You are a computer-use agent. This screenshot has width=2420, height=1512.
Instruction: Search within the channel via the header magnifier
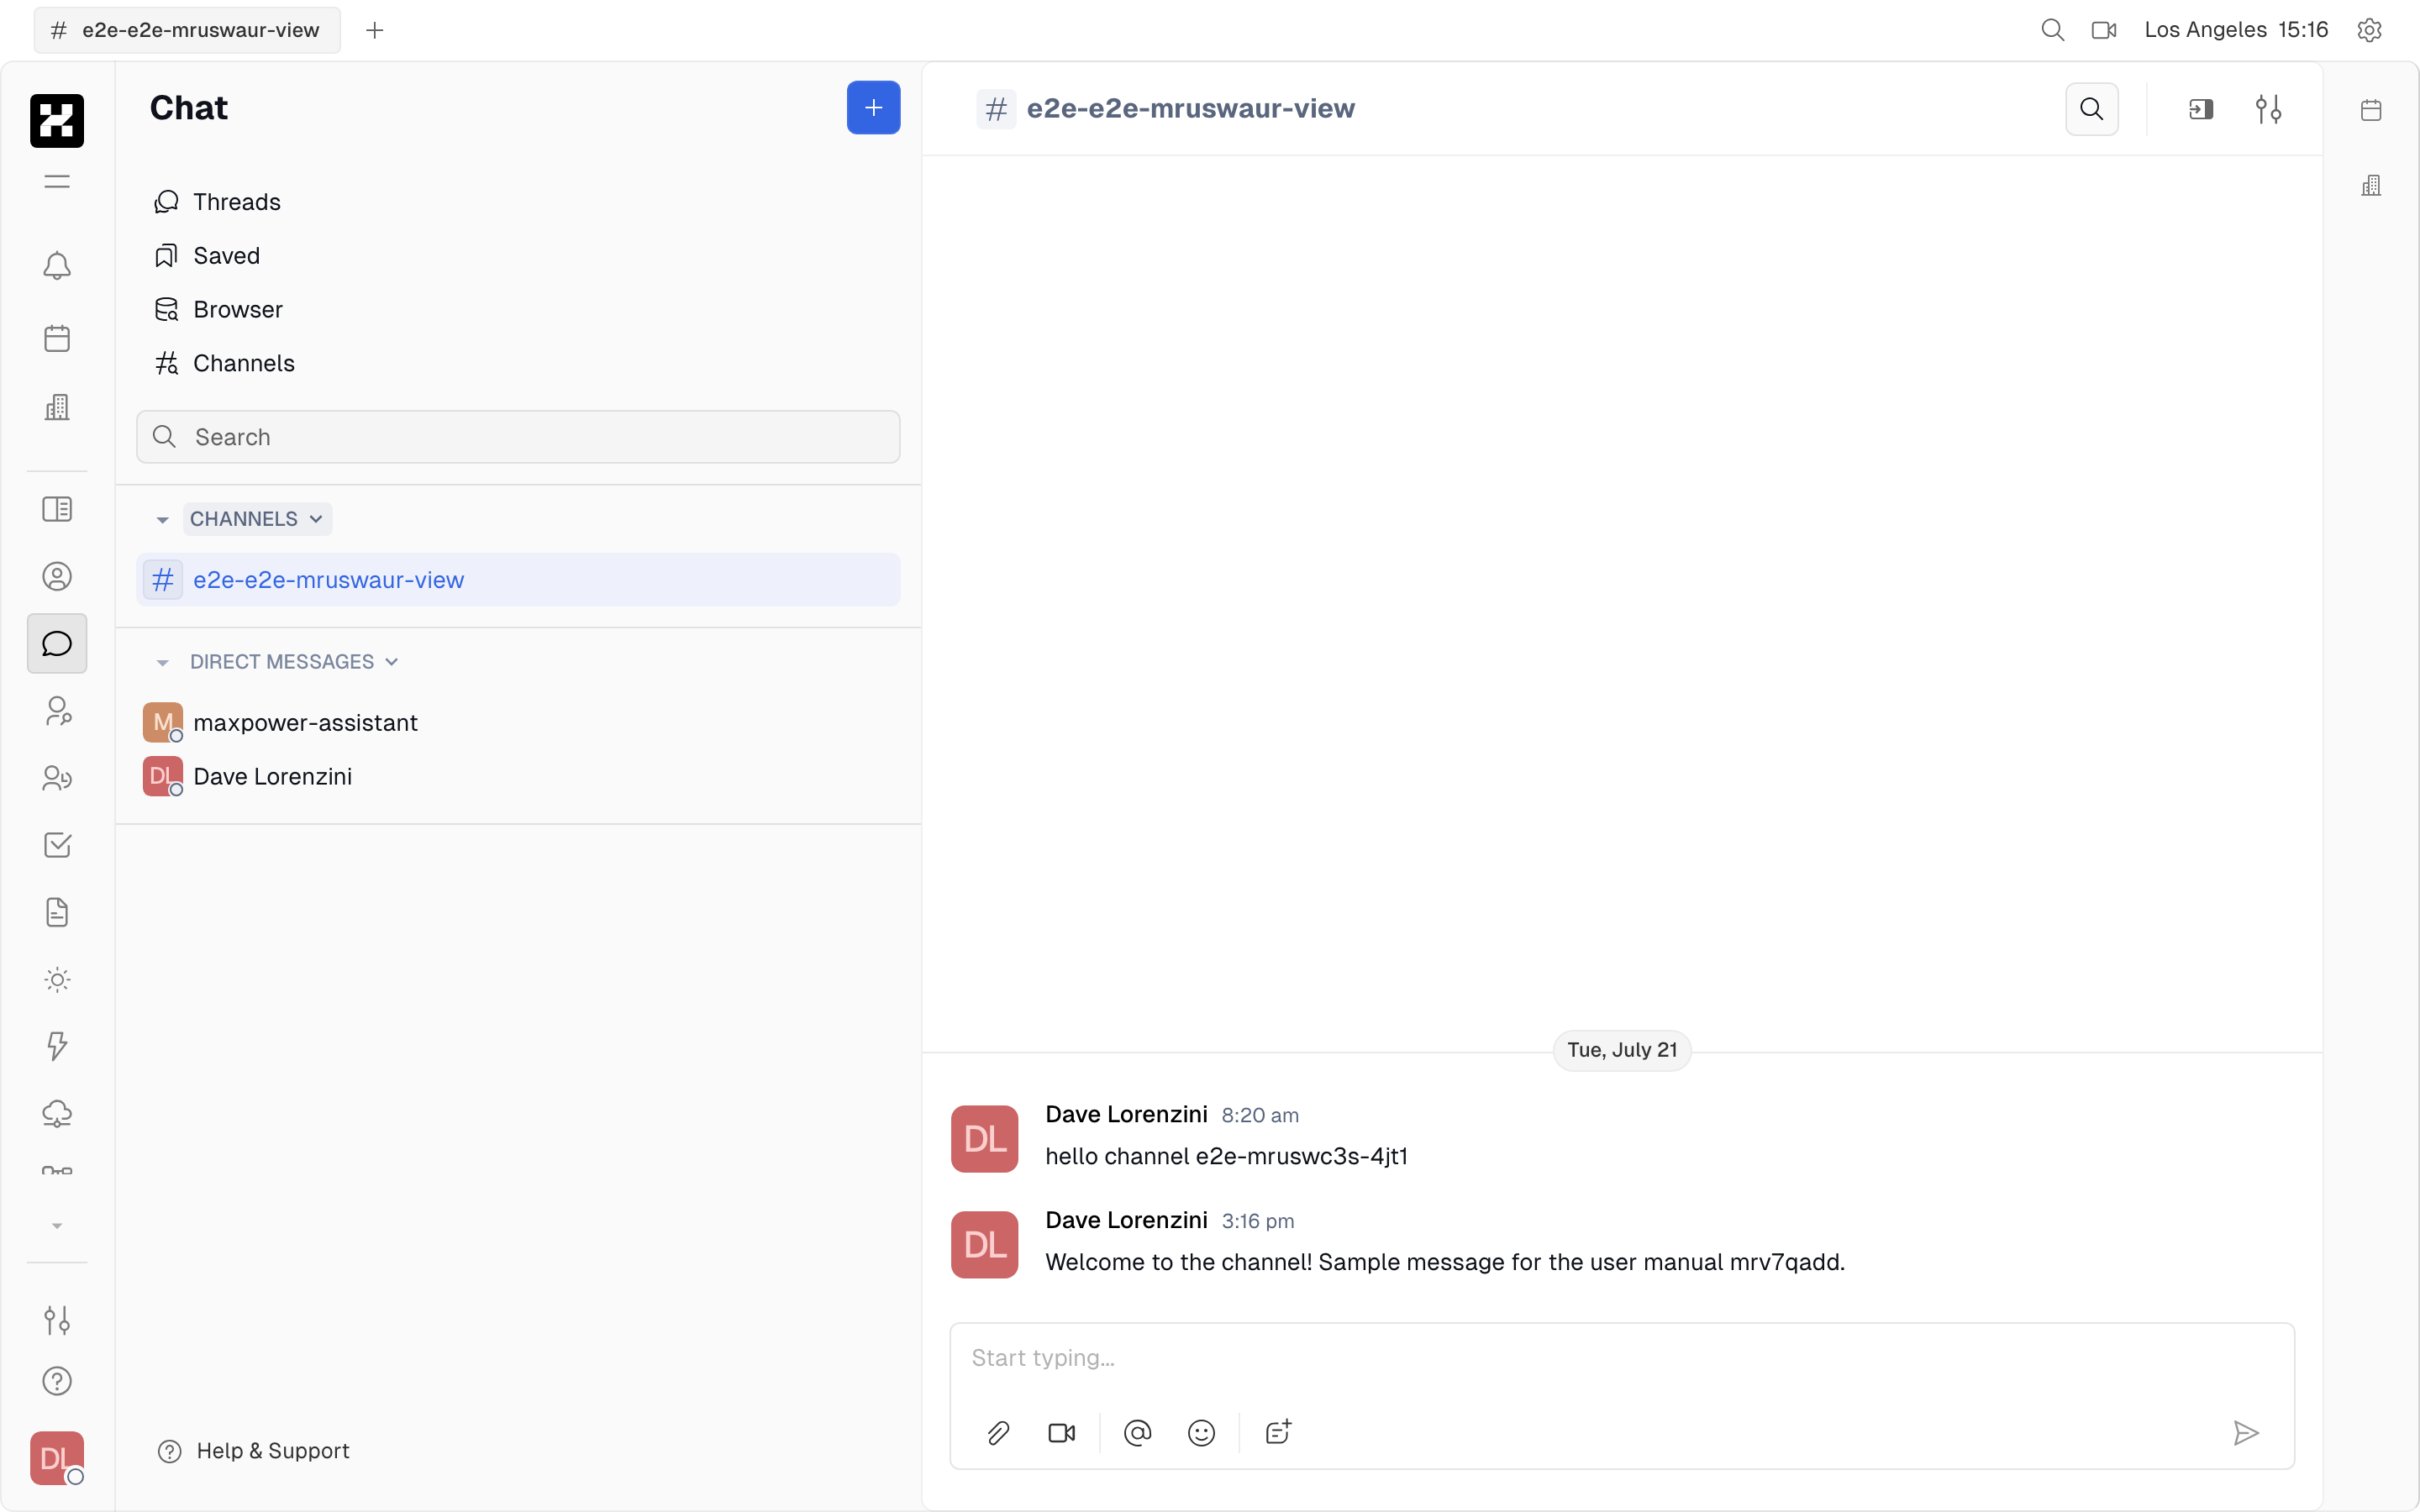pos(2092,109)
